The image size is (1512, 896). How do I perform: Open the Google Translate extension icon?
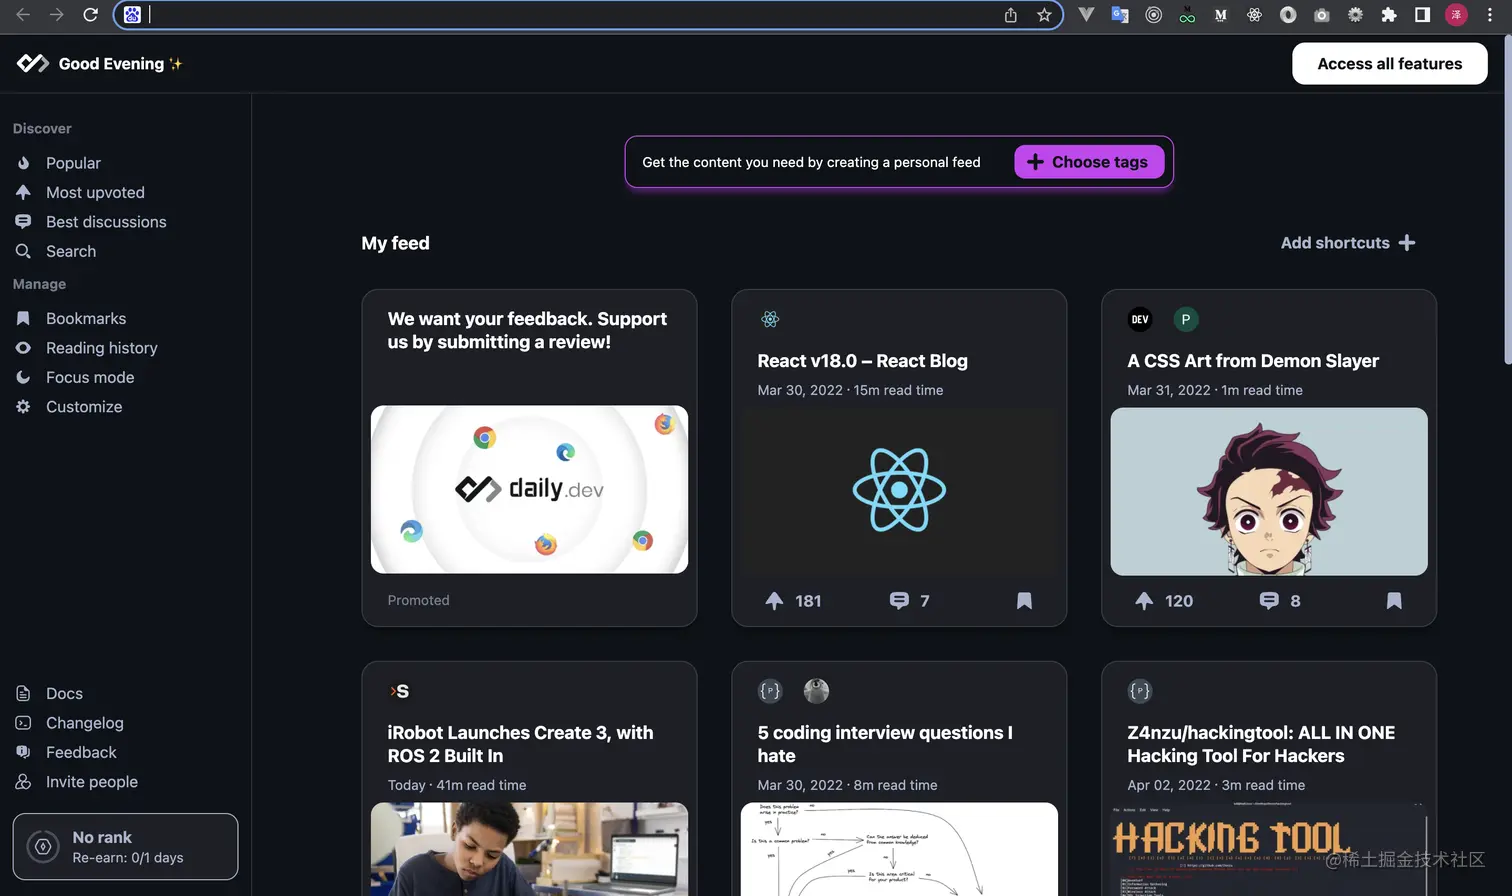click(1120, 15)
